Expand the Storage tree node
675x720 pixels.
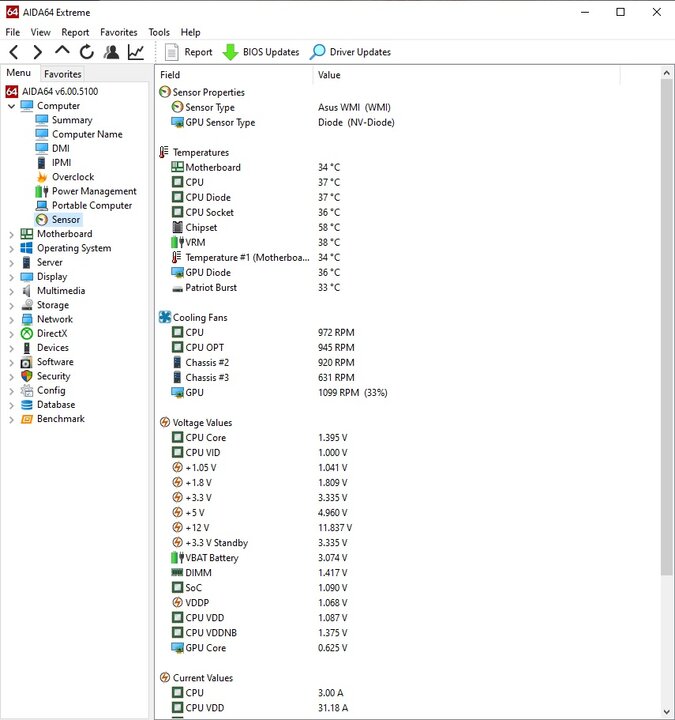tap(11, 305)
